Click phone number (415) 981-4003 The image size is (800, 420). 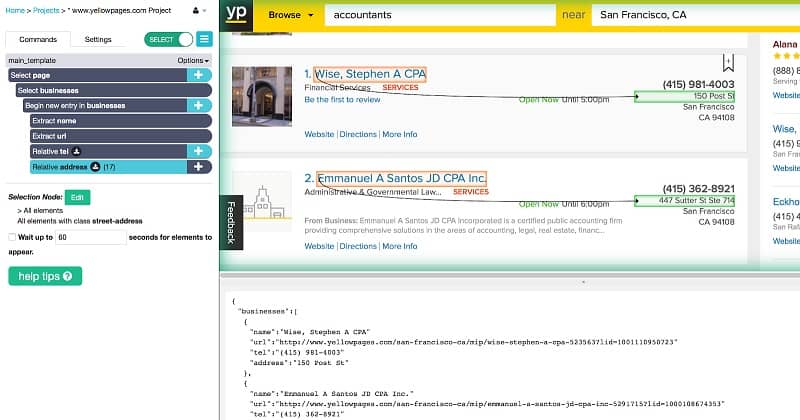[698, 84]
